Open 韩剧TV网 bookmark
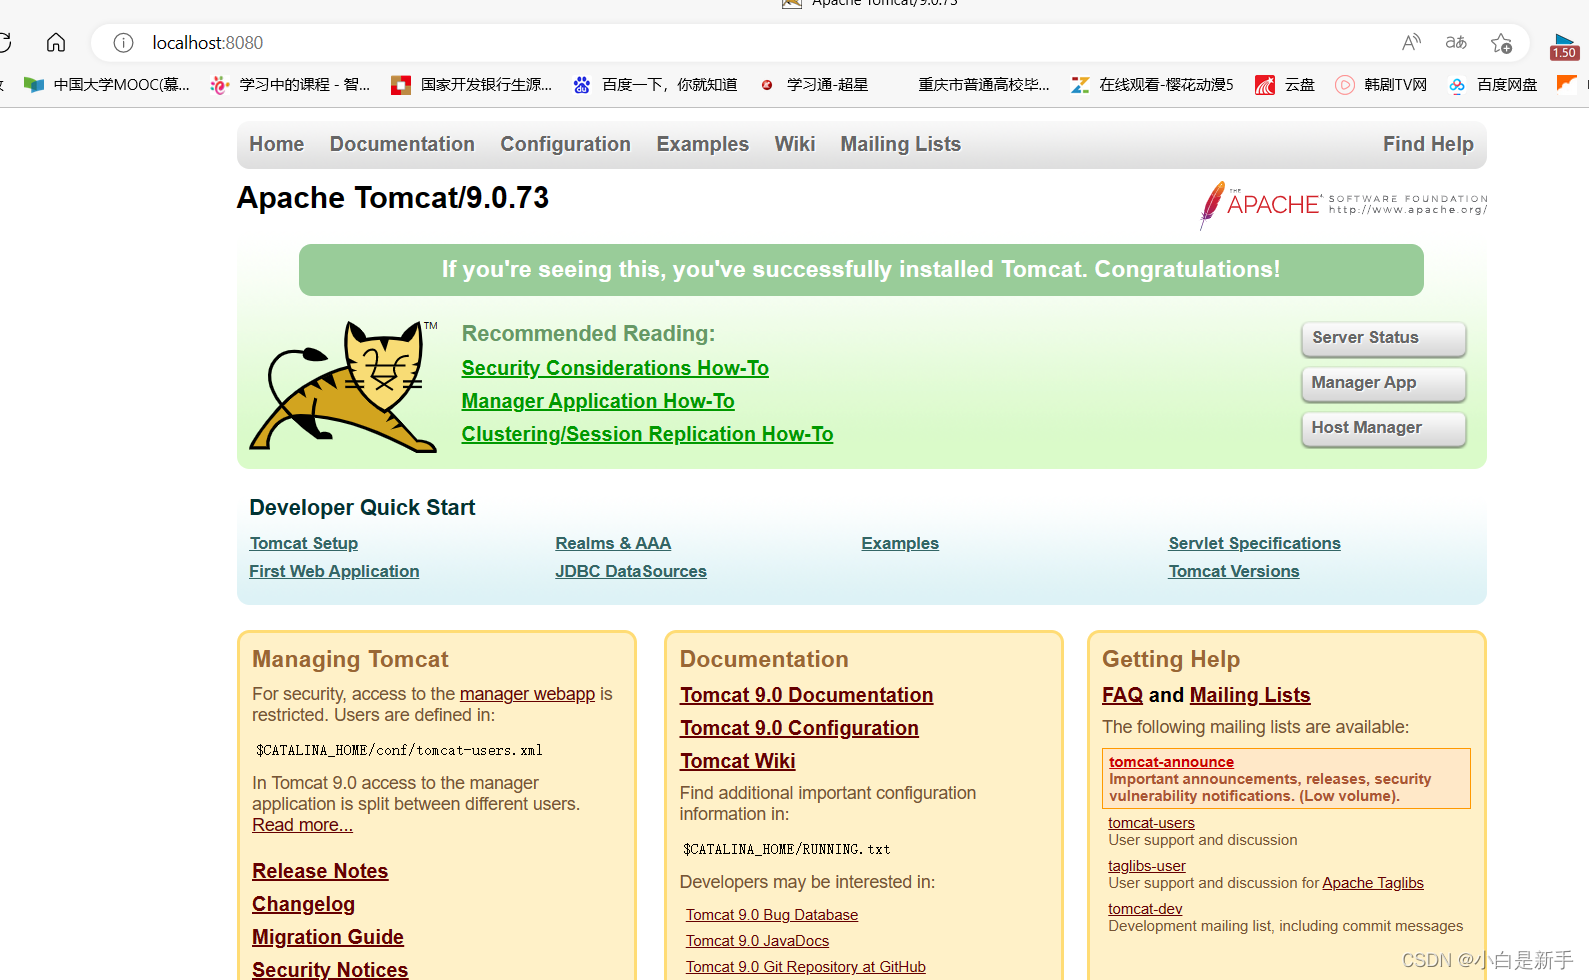 click(x=1381, y=85)
